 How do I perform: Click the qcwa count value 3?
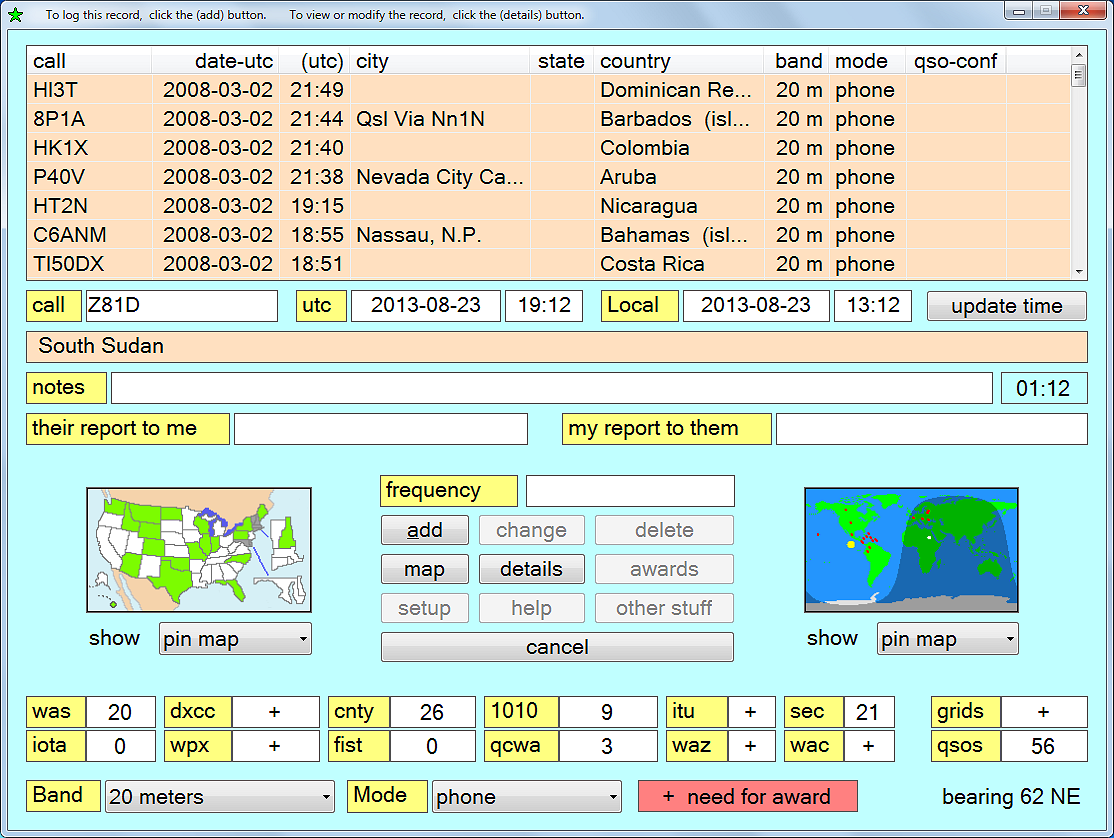tap(607, 746)
